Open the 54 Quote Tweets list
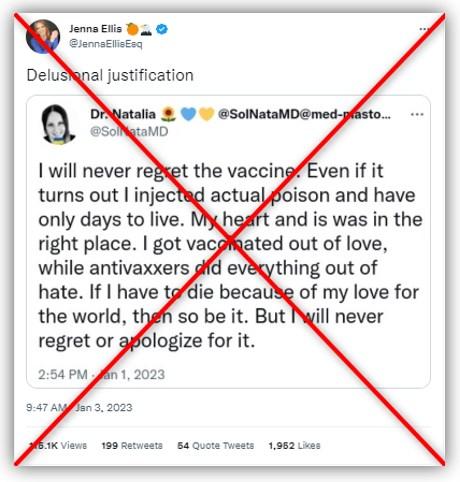The image size is (460, 482). (215, 445)
